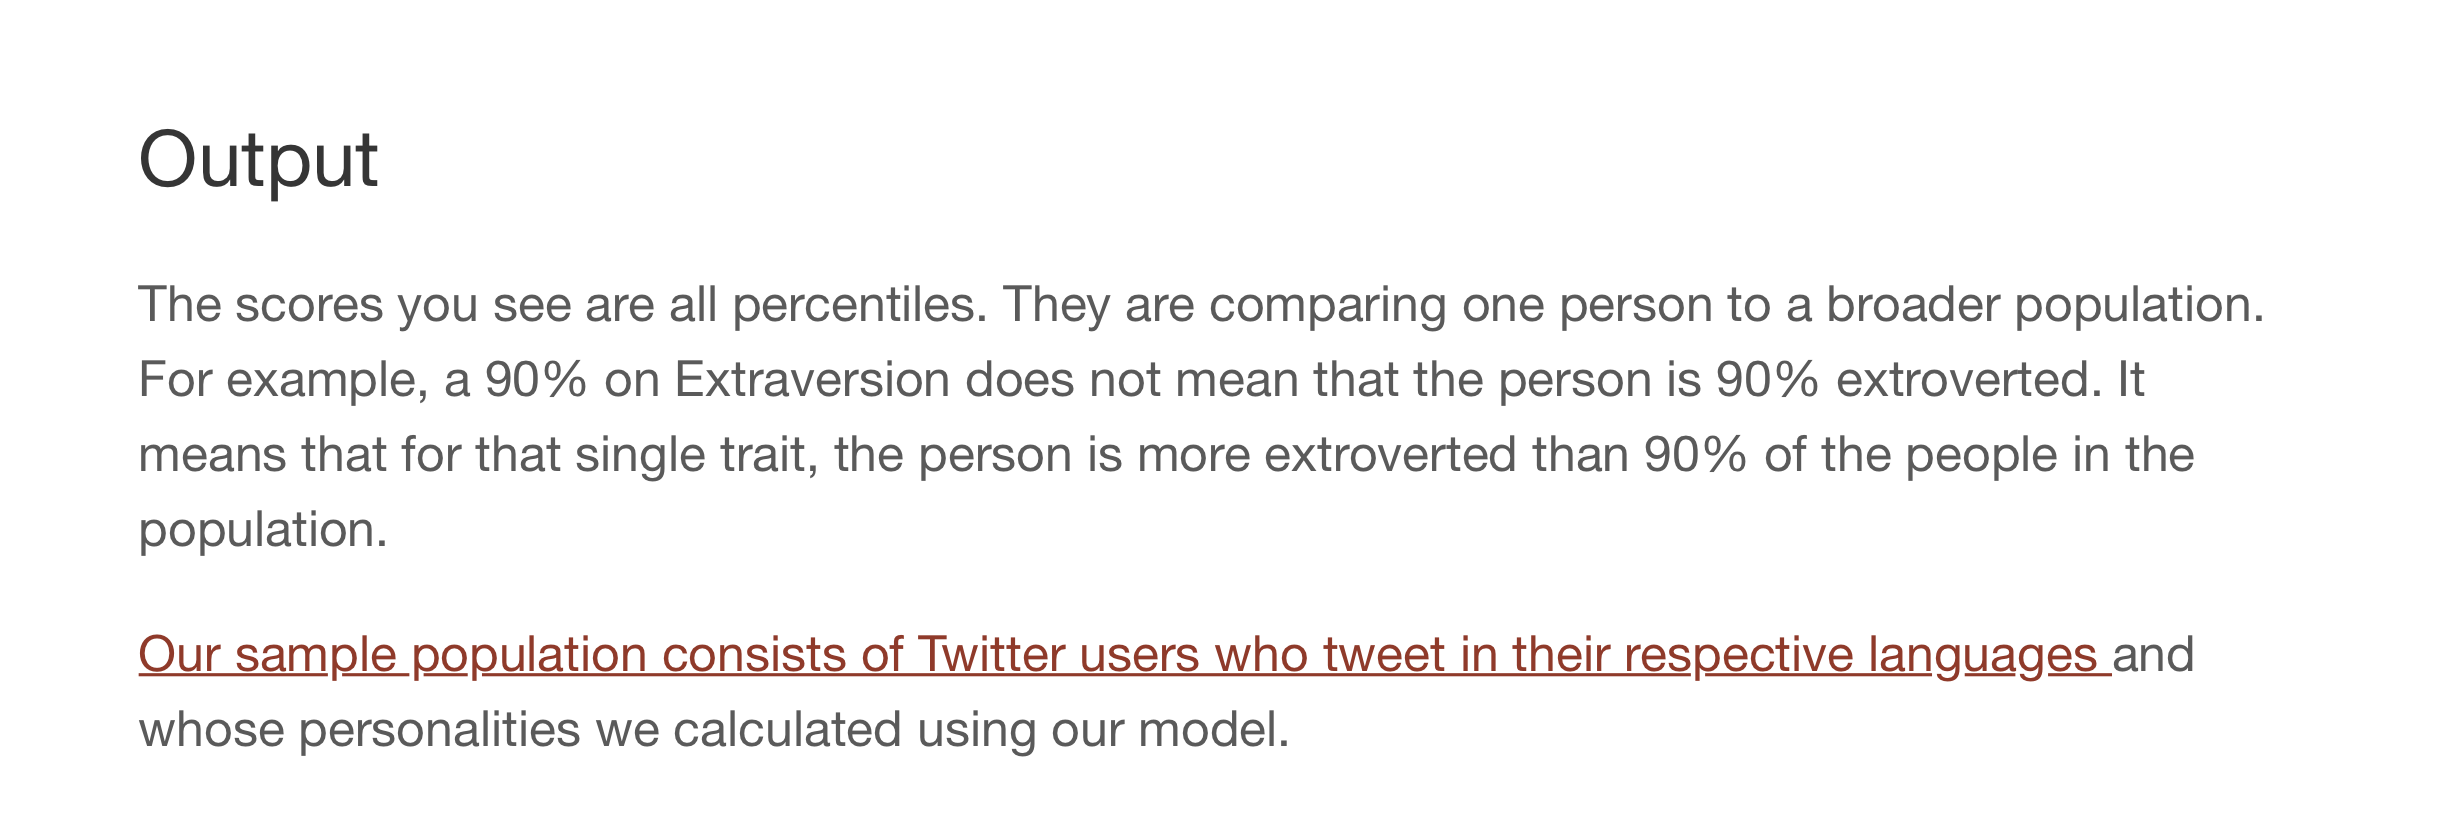Click the first "90%" after "For example, a"
The image size is (2444, 818).
[536, 380]
